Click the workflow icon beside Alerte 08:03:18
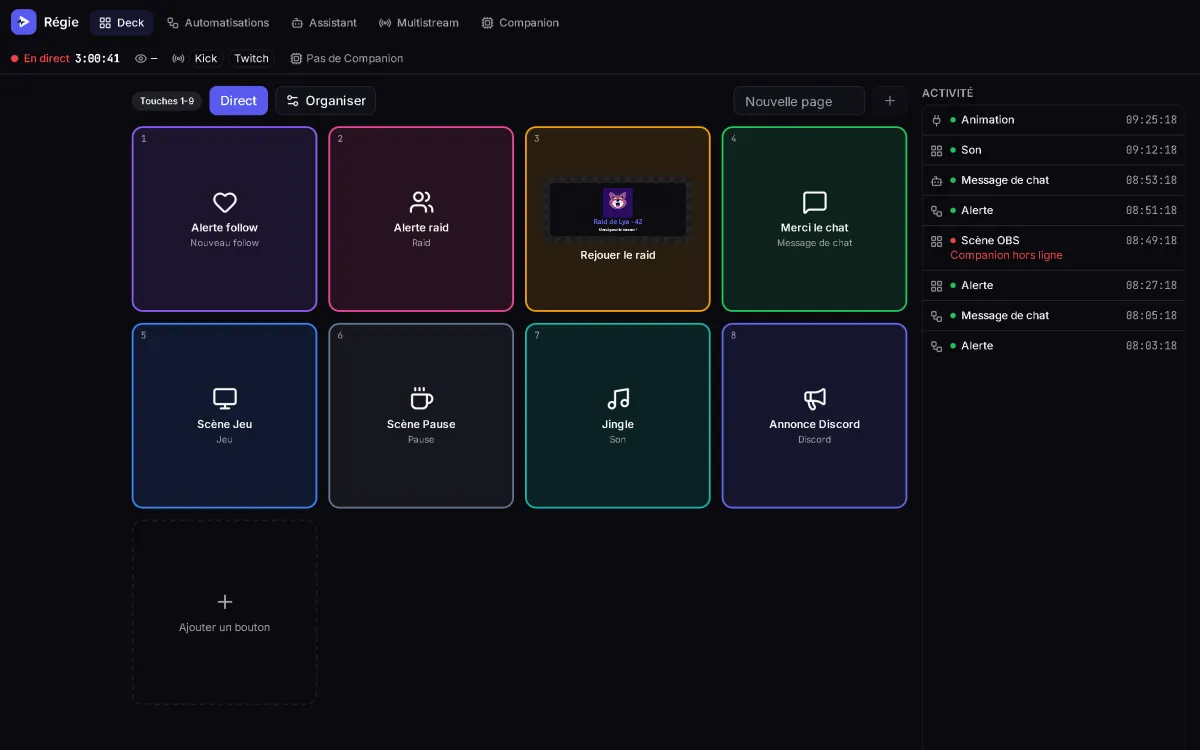Viewport: 1200px width, 750px height. [x=937, y=346]
